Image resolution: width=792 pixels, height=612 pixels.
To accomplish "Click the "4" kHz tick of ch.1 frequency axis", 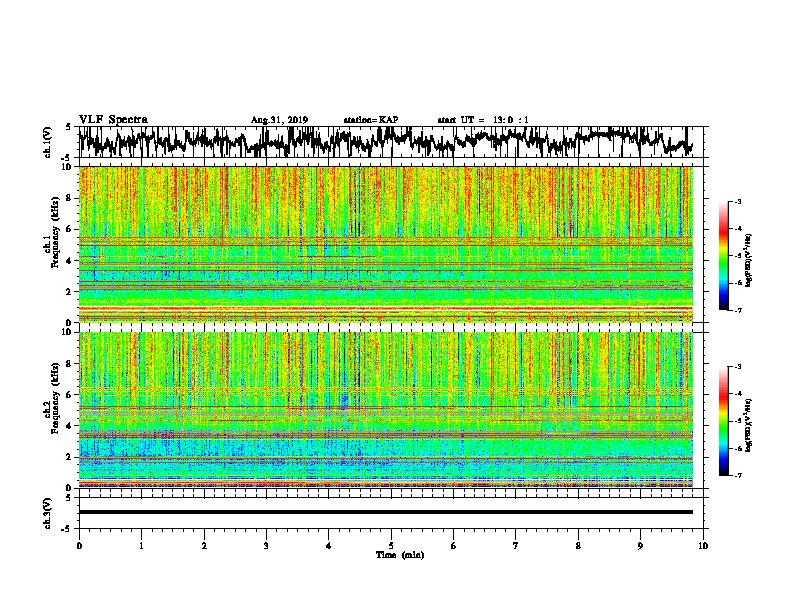I will click(x=71, y=261).
